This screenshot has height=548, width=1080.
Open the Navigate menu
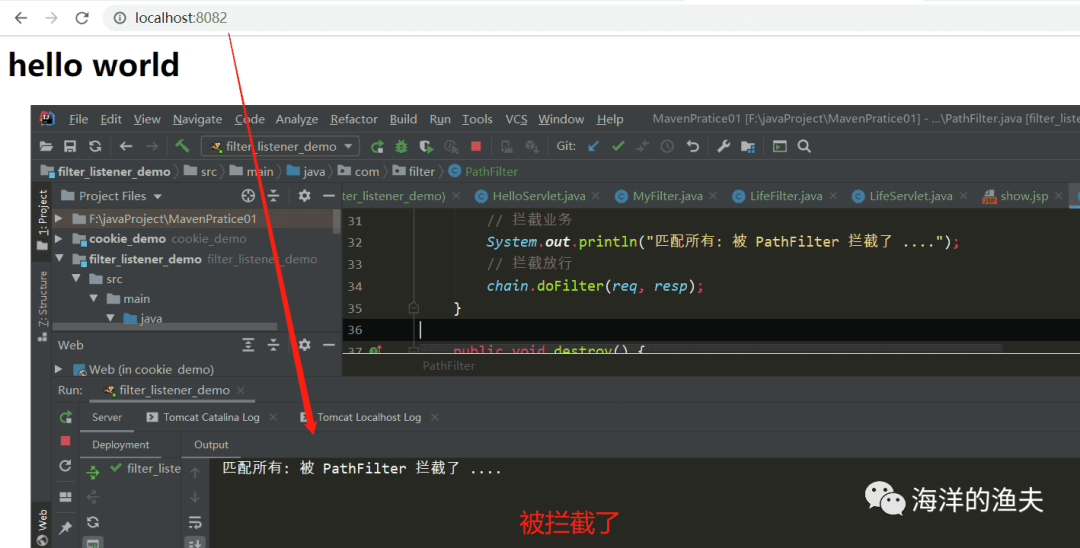tap(198, 119)
